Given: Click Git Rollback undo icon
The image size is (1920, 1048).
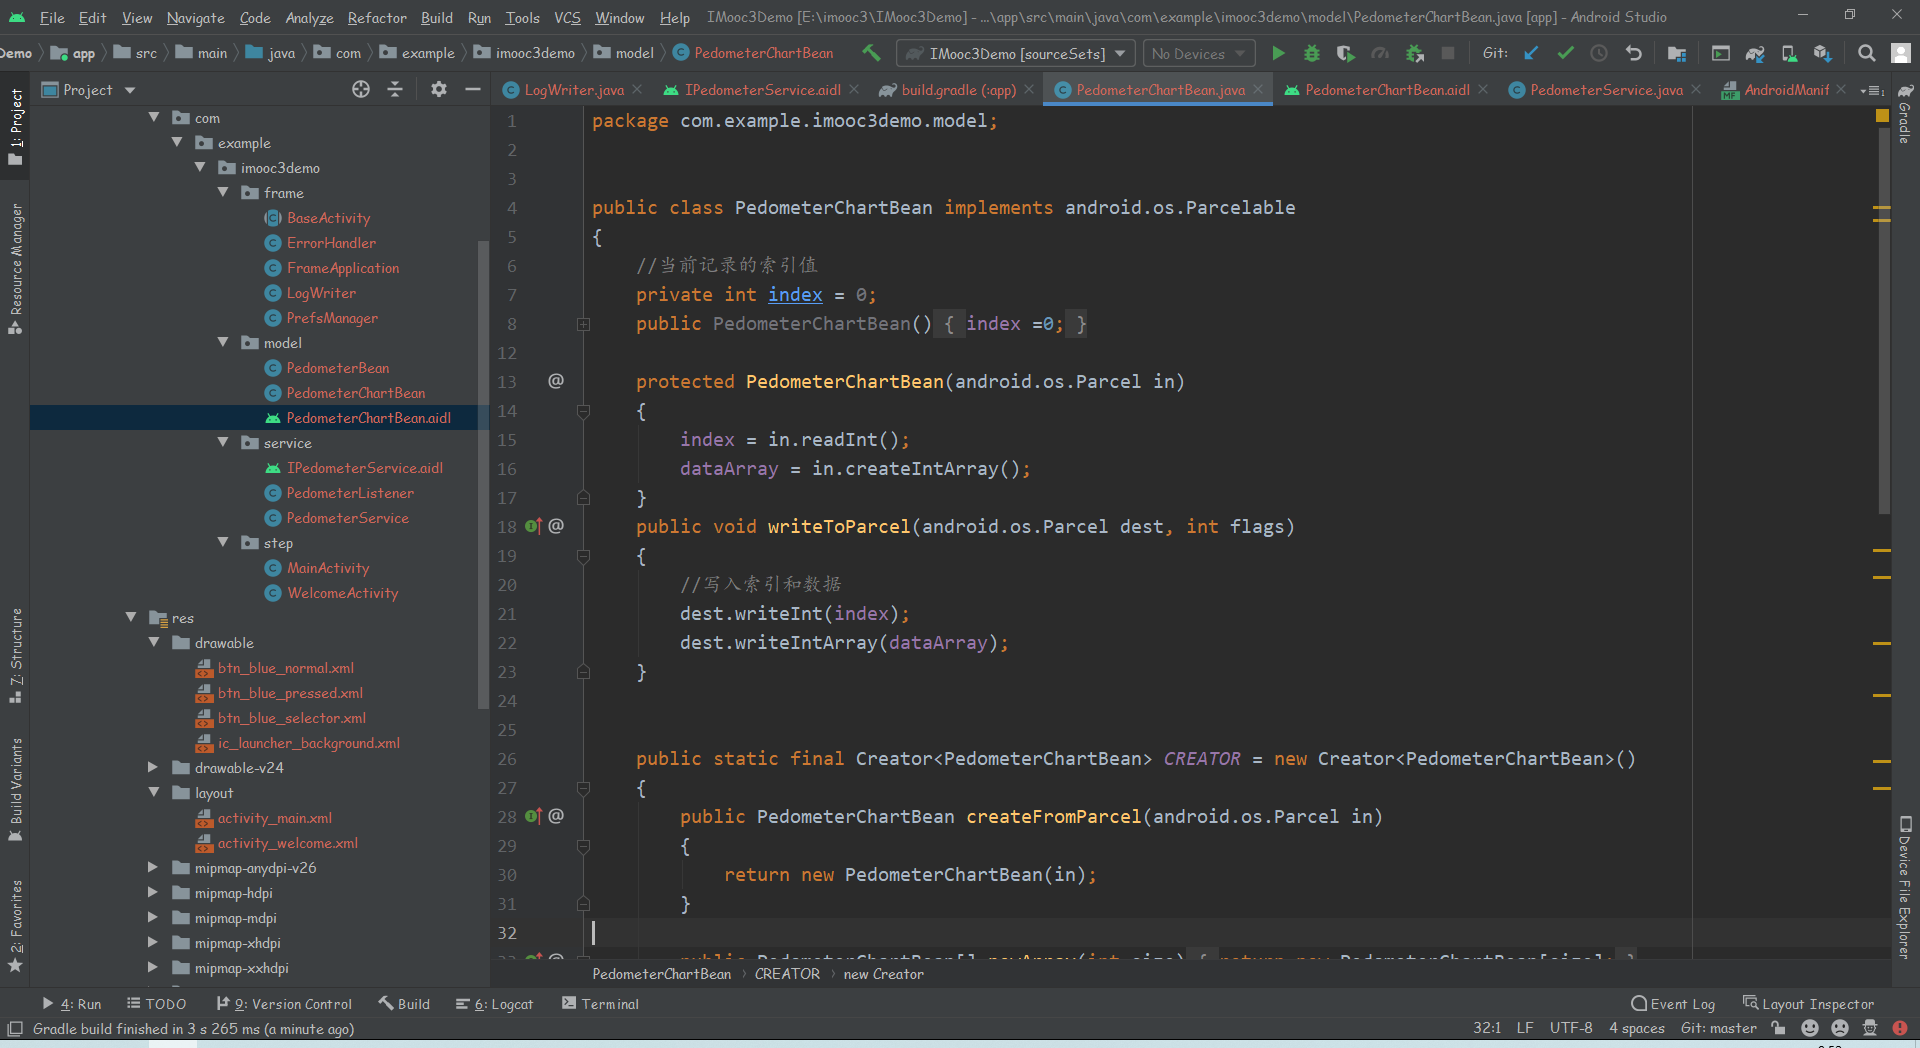Looking at the screenshot, I should coord(1634,53).
